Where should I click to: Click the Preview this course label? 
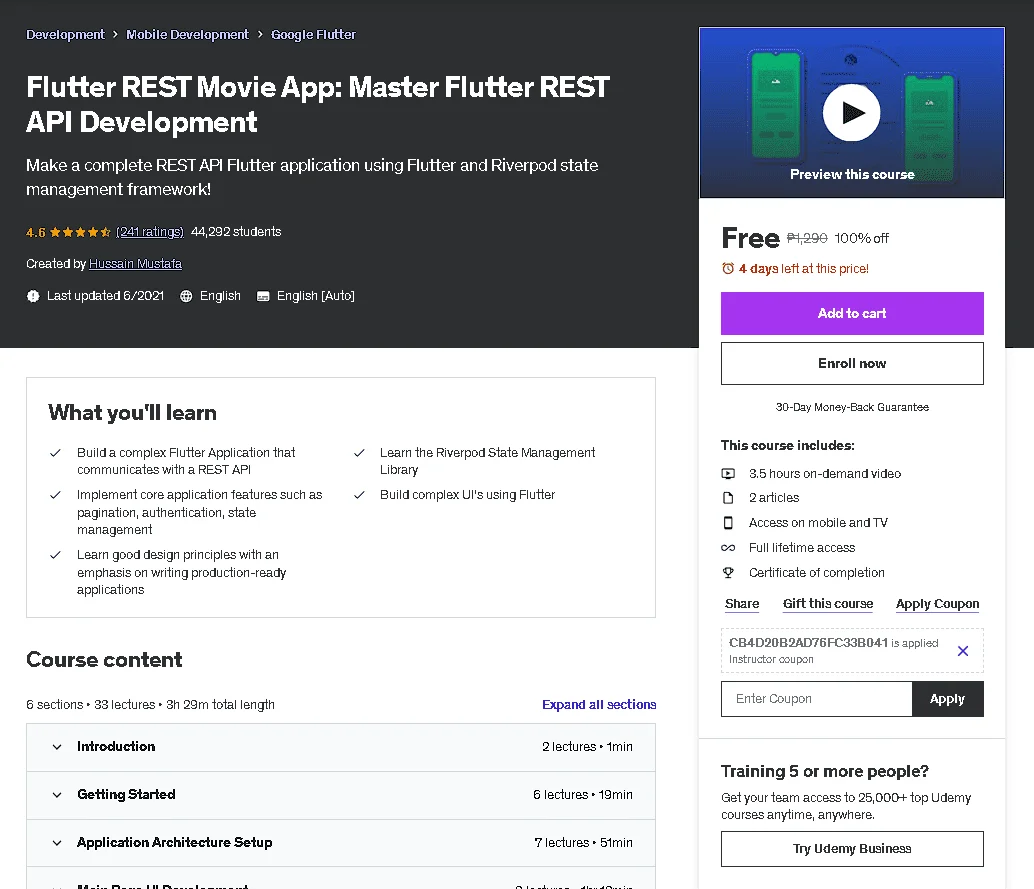(x=852, y=174)
